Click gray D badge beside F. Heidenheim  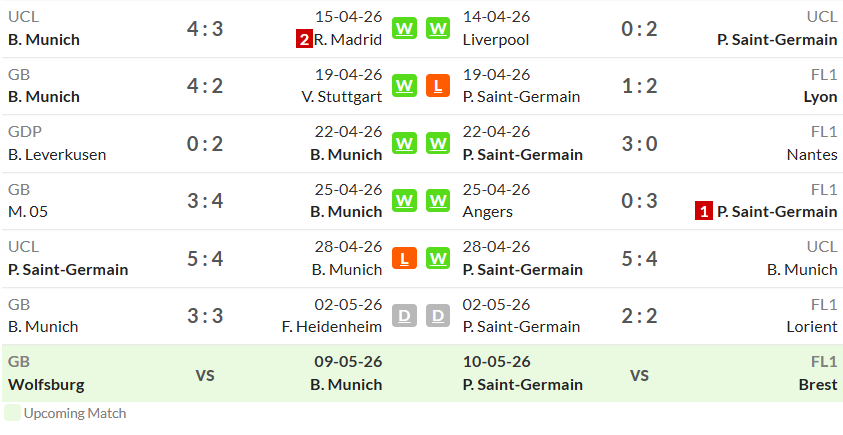pyautogui.click(x=404, y=316)
